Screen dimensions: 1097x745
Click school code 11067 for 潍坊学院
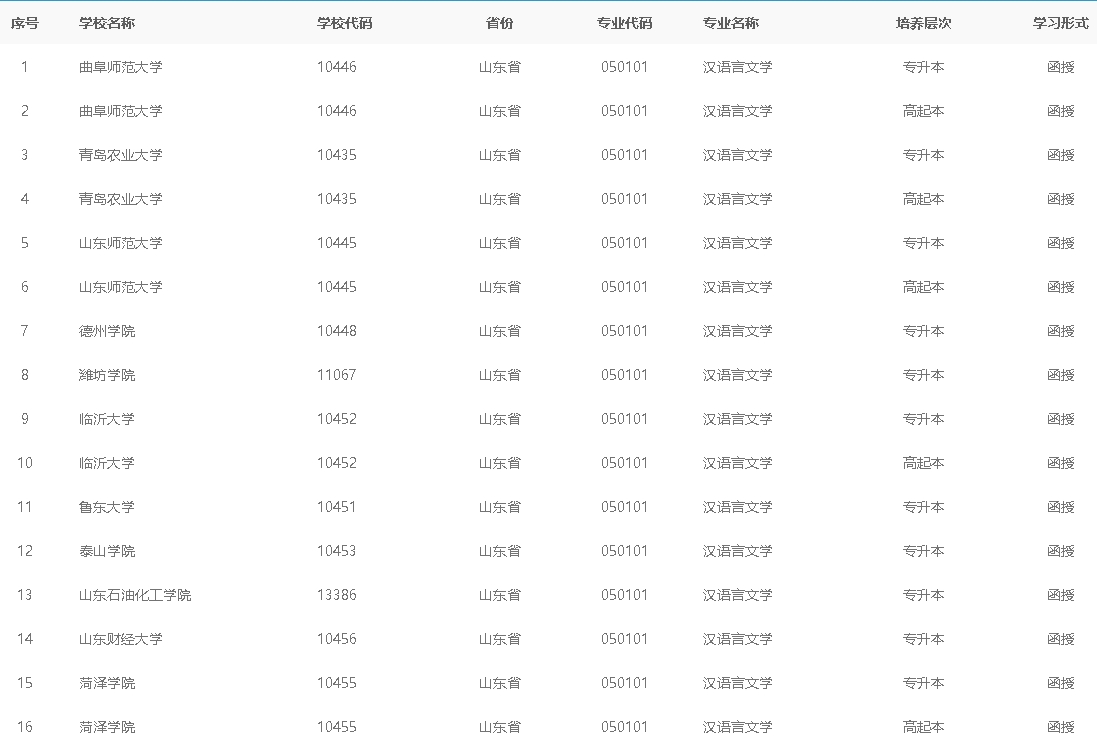coord(337,375)
